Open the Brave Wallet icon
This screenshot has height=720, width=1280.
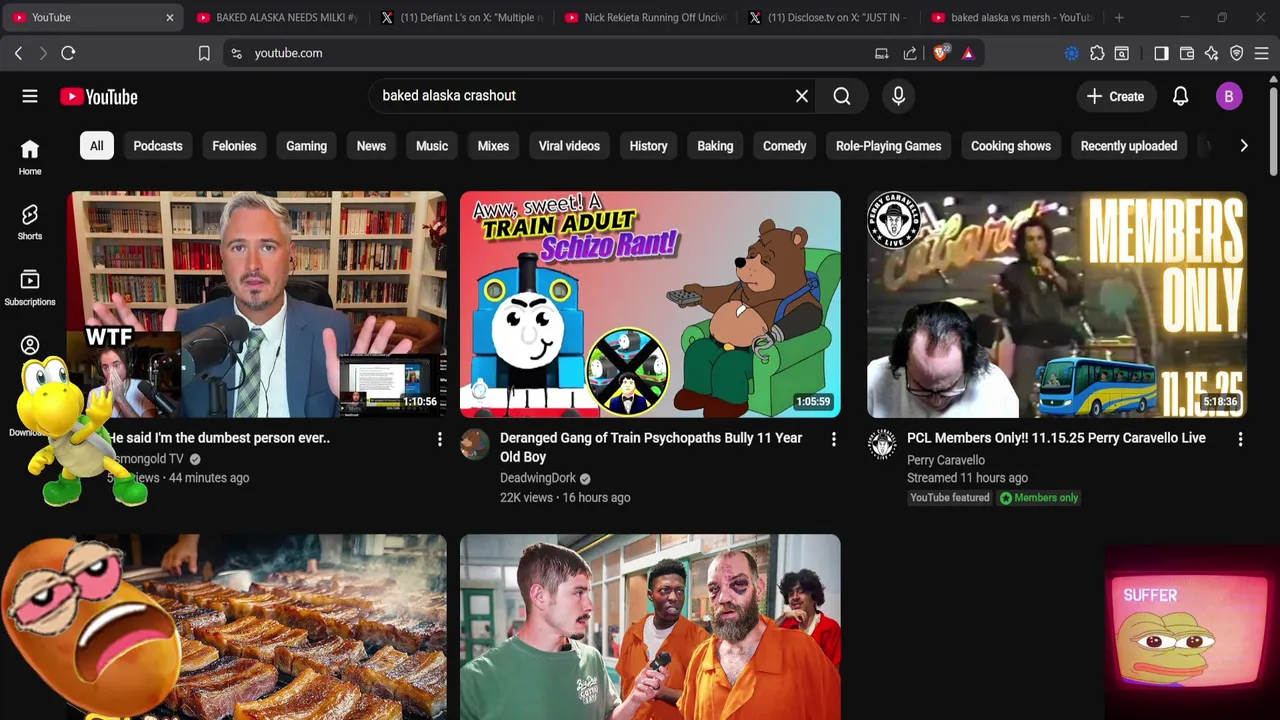(x=1187, y=53)
